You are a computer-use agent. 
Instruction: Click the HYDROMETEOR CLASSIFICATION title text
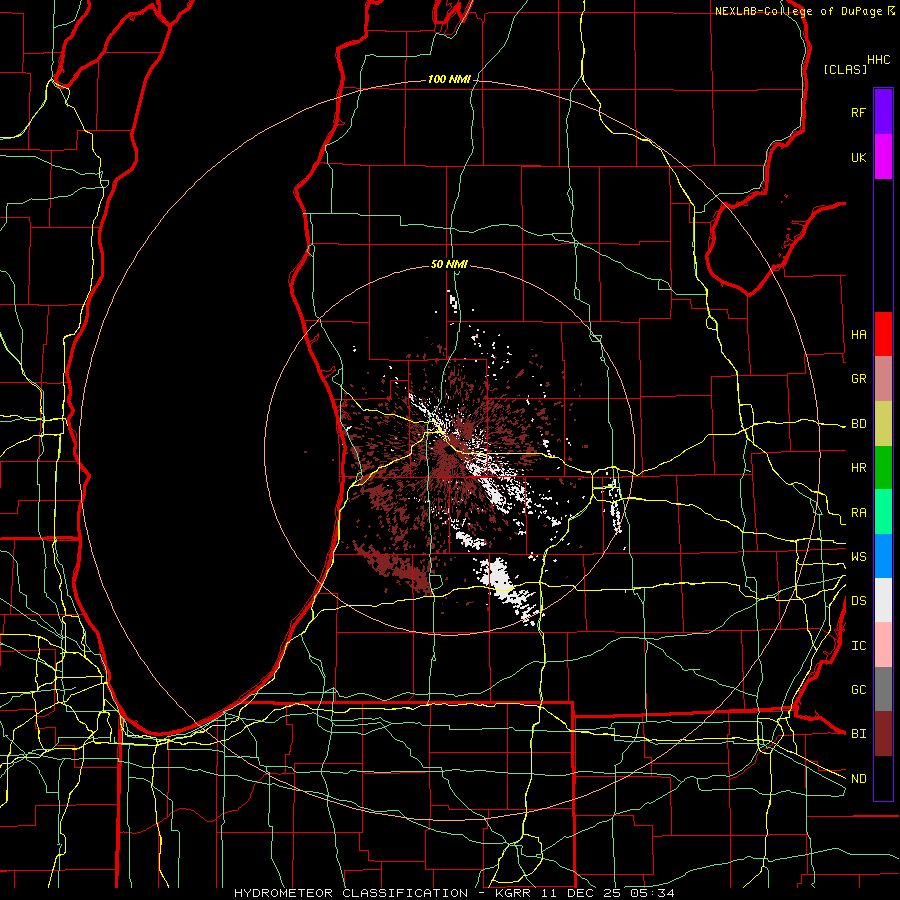351,893
